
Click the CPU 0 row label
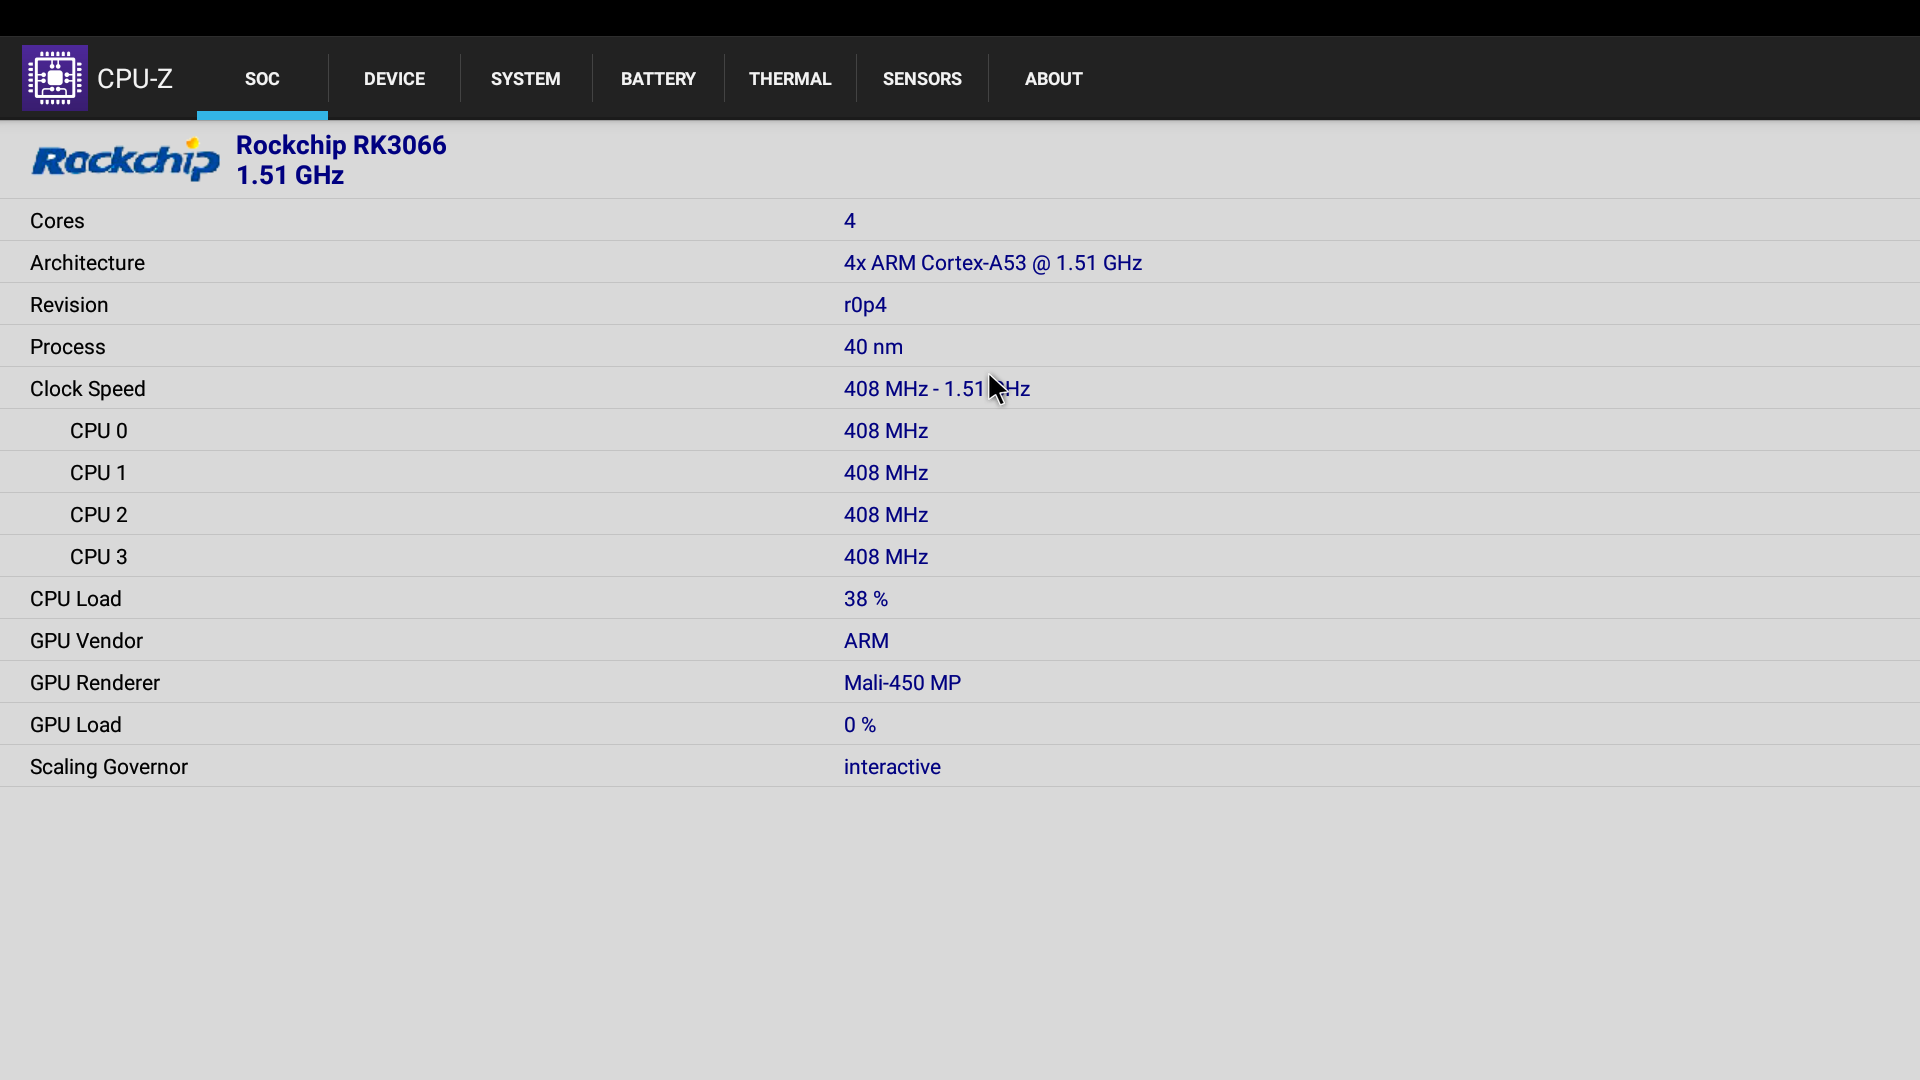click(99, 431)
